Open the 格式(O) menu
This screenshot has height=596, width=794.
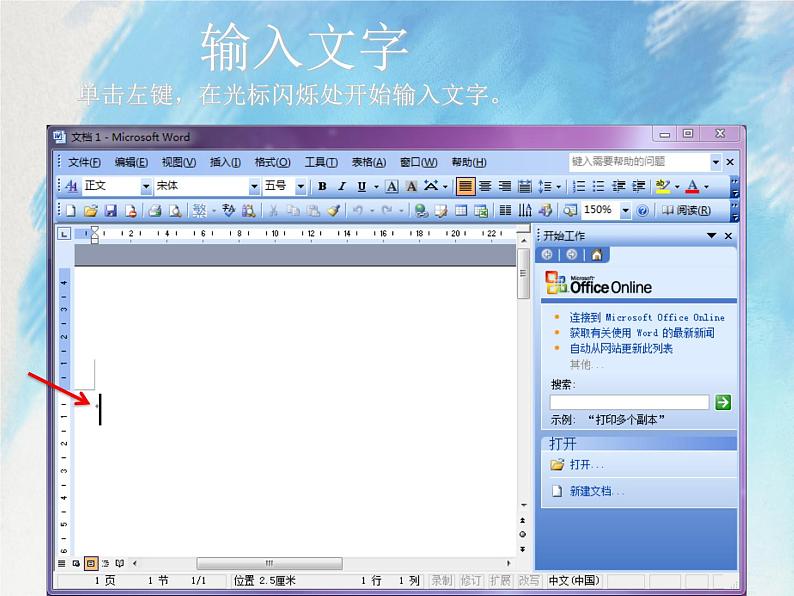pos(272,163)
